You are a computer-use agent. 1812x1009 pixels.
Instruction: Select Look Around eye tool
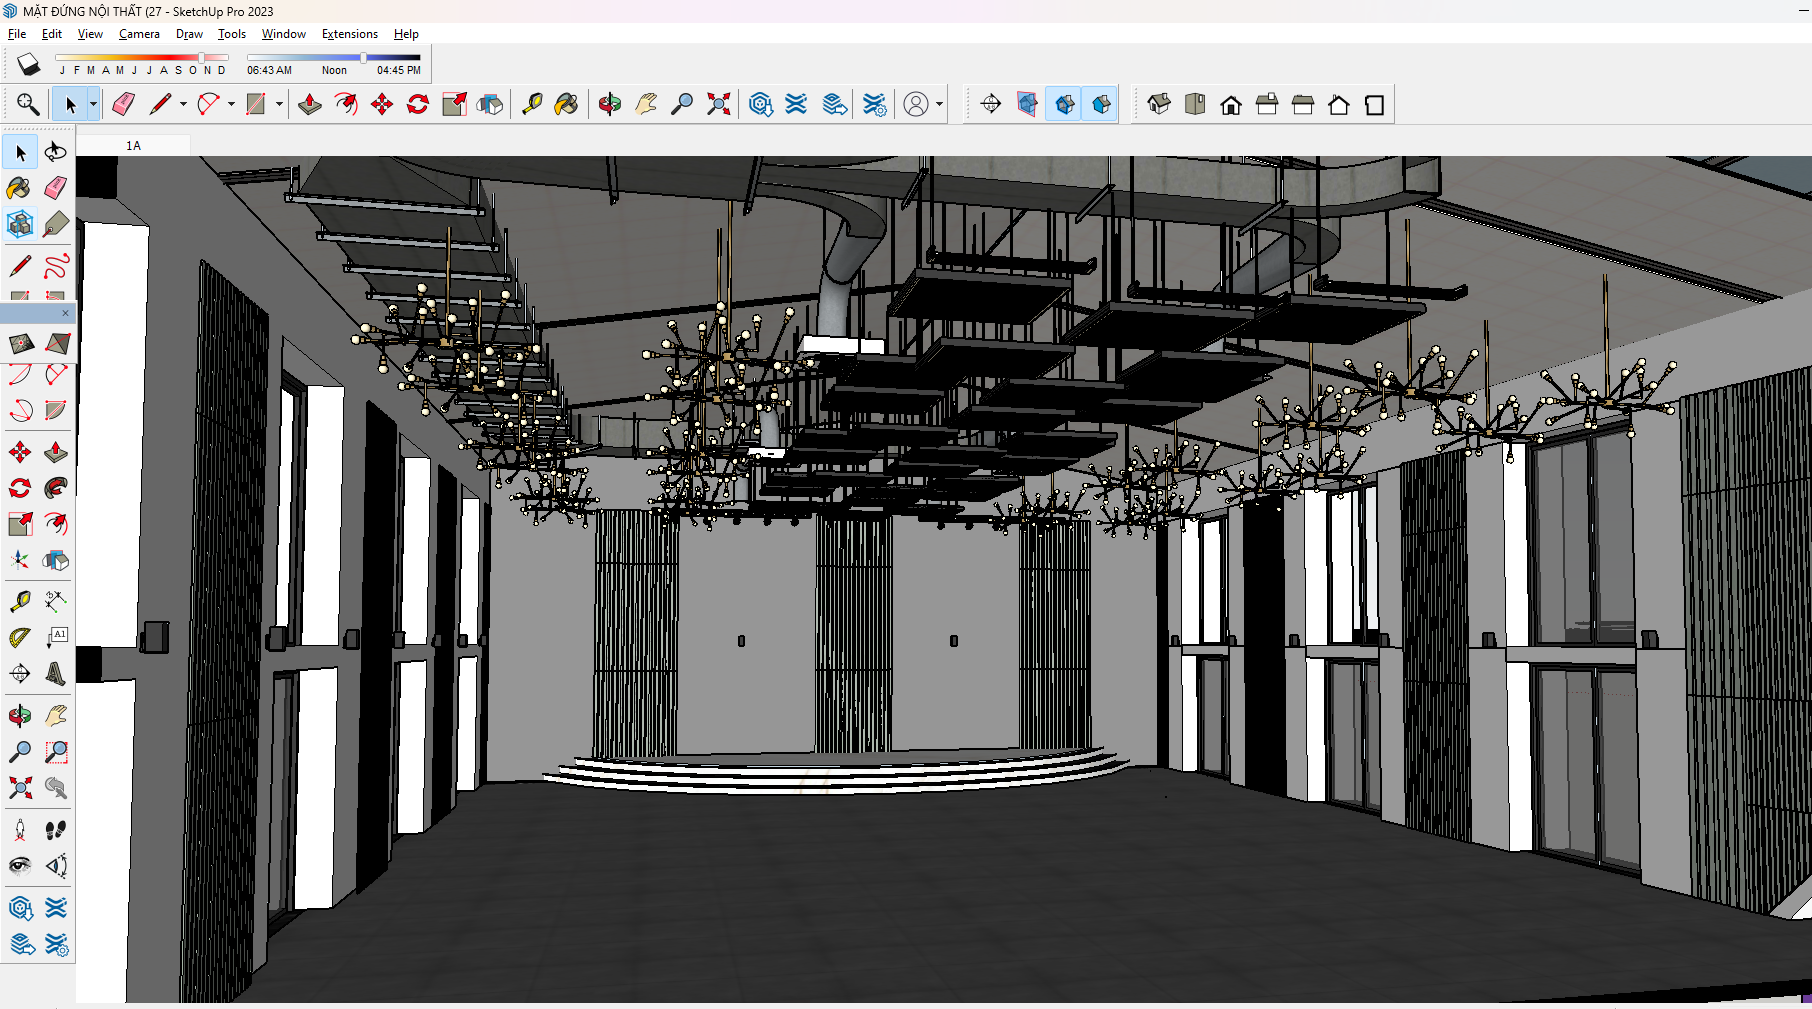pos(20,866)
